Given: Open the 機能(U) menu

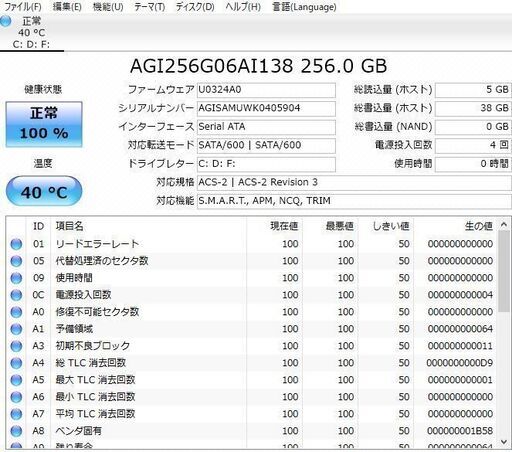Looking at the screenshot, I should point(108,7).
